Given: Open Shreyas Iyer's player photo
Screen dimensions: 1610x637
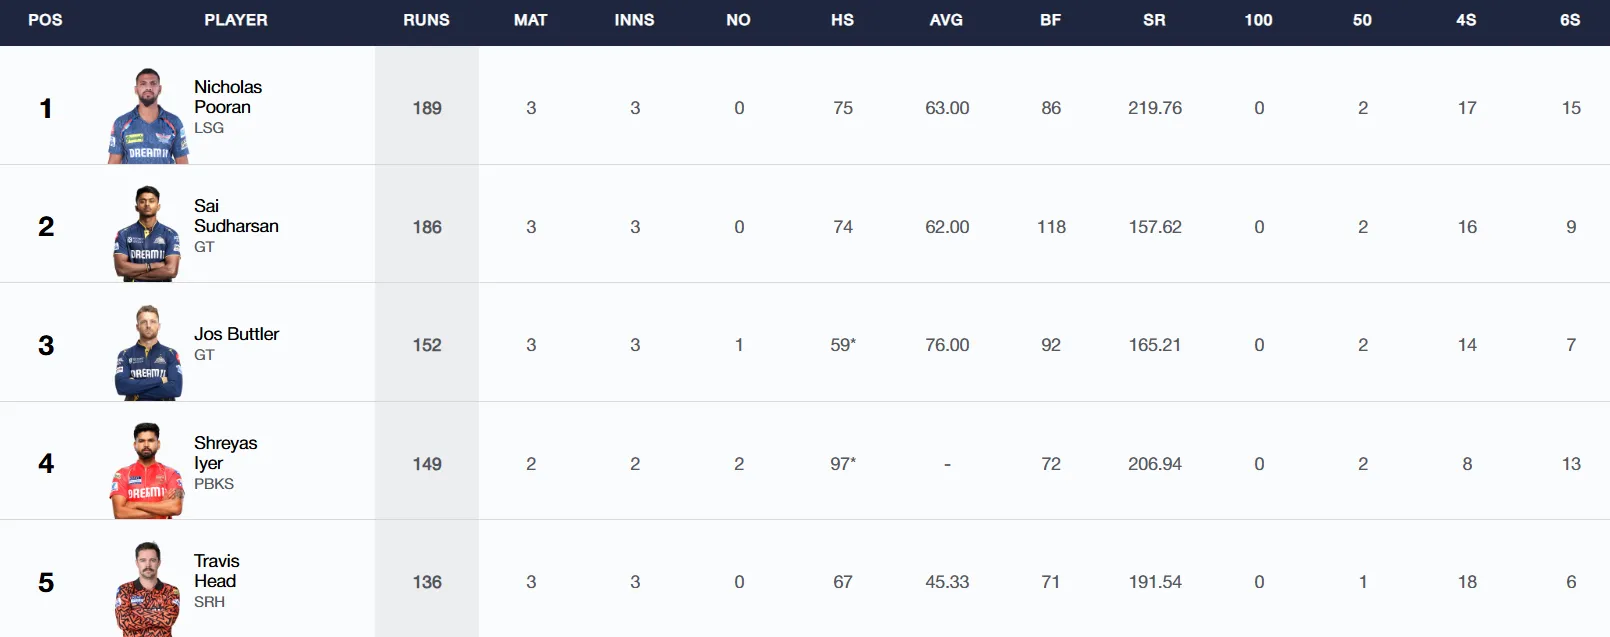Looking at the screenshot, I should click(148, 470).
